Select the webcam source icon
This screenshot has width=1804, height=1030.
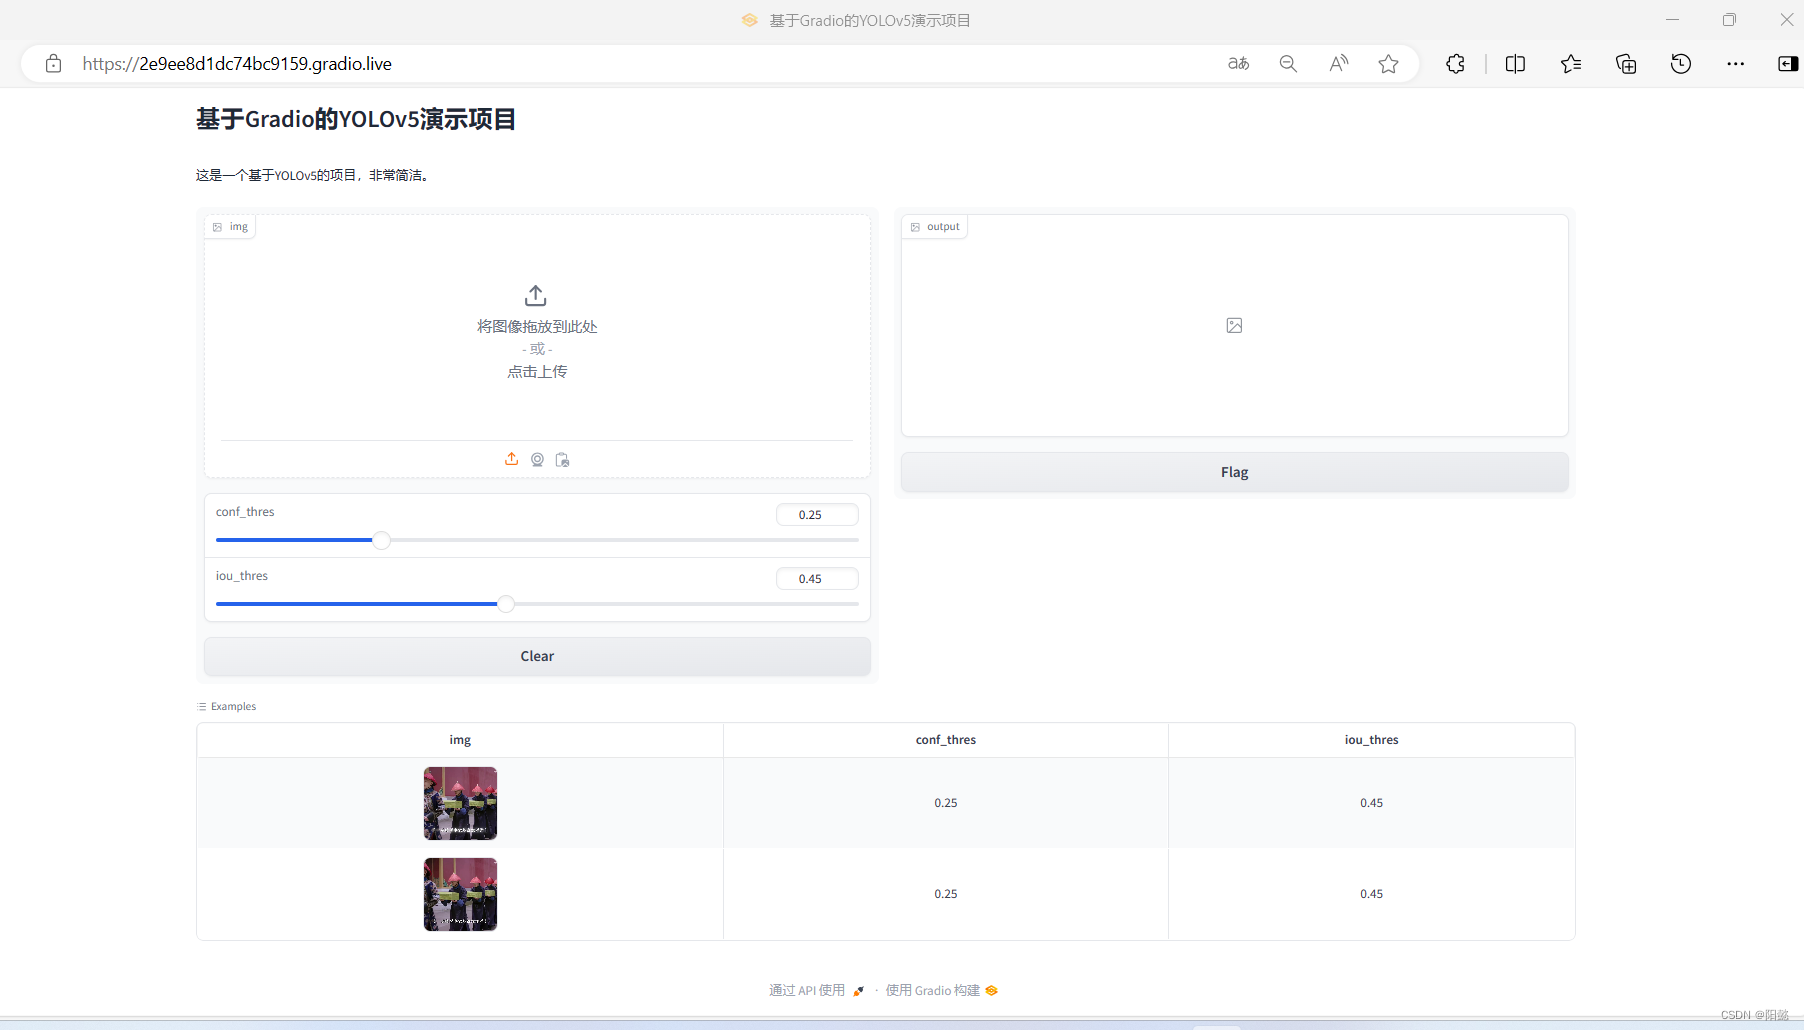click(x=537, y=459)
